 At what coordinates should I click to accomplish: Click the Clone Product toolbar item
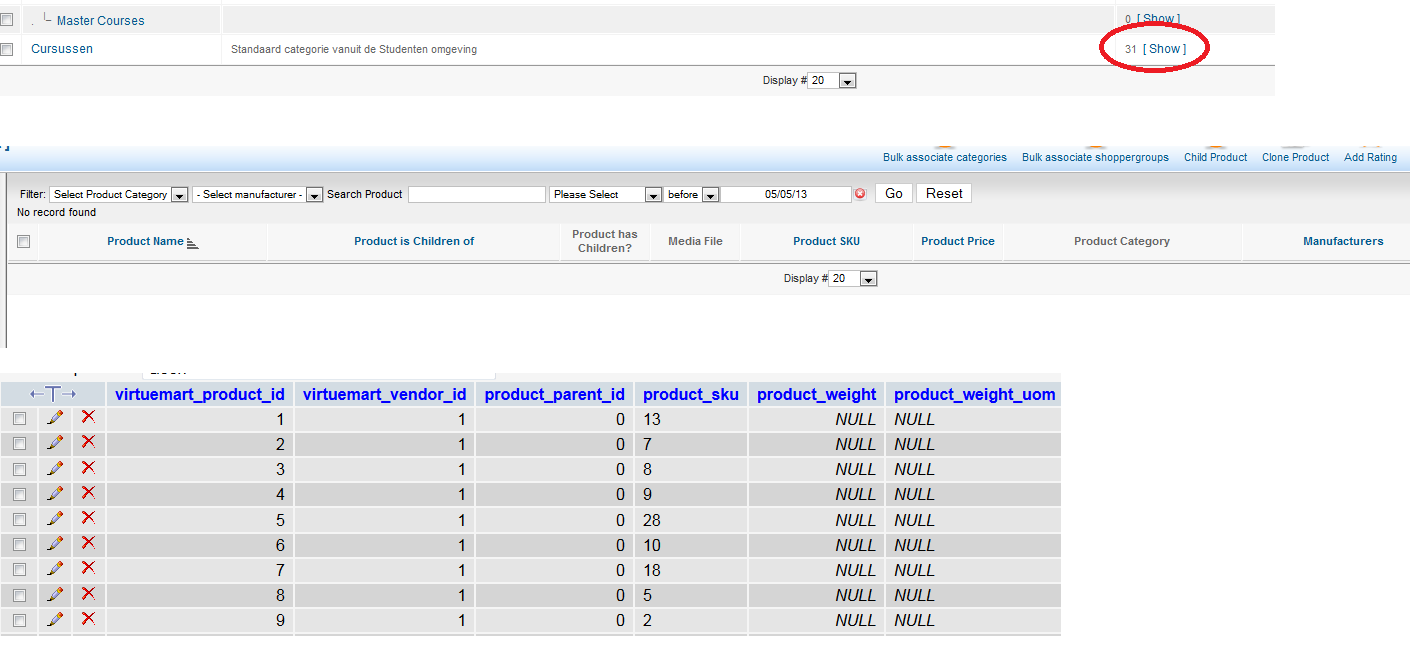(x=1295, y=157)
